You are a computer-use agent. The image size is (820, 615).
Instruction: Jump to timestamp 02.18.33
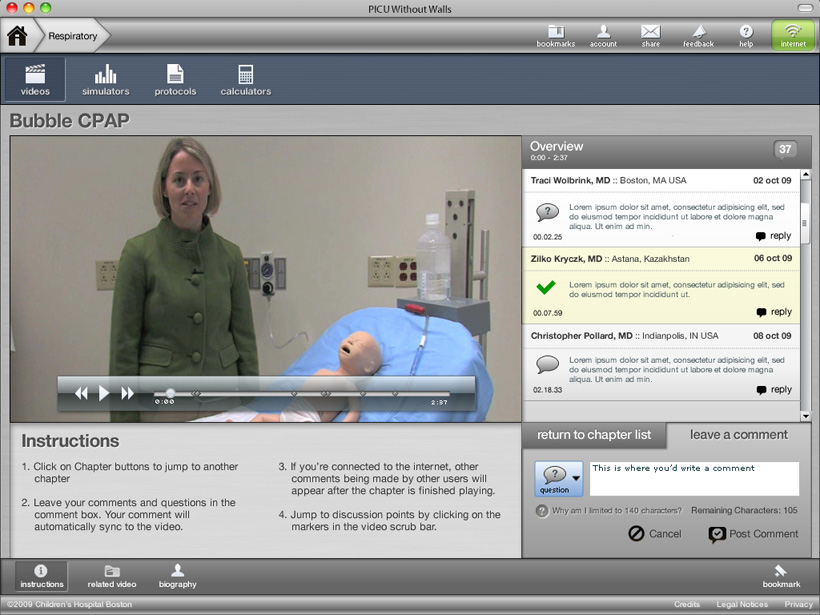click(x=548, y=390)
